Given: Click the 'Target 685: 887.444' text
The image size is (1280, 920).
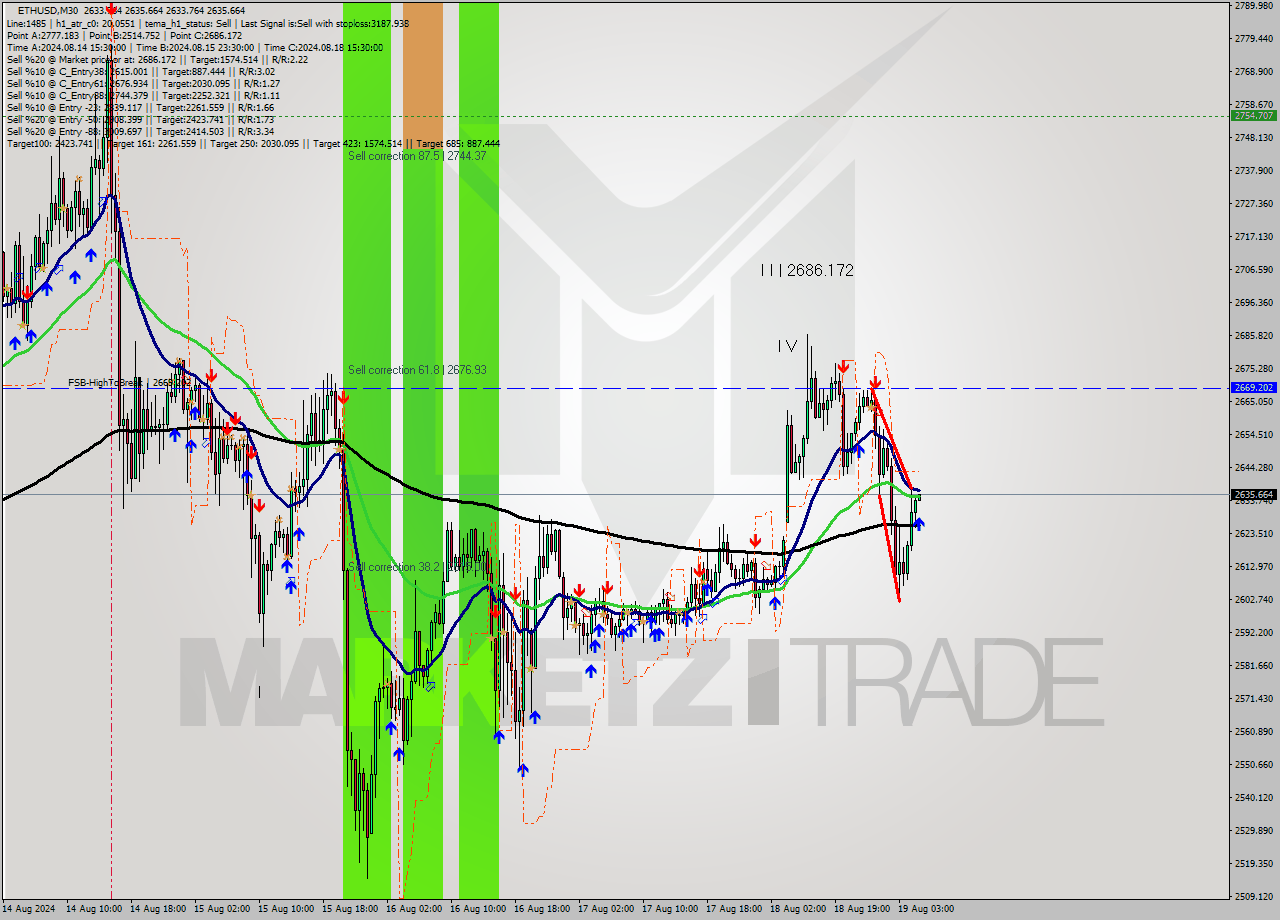Looking at the screenshot, I should (458, 143).
